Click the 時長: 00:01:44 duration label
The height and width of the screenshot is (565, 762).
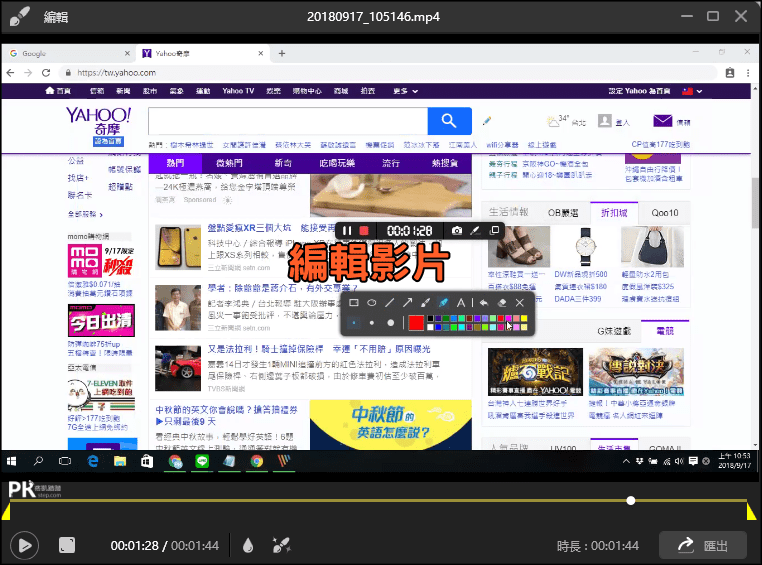click(x=598, y=546)
